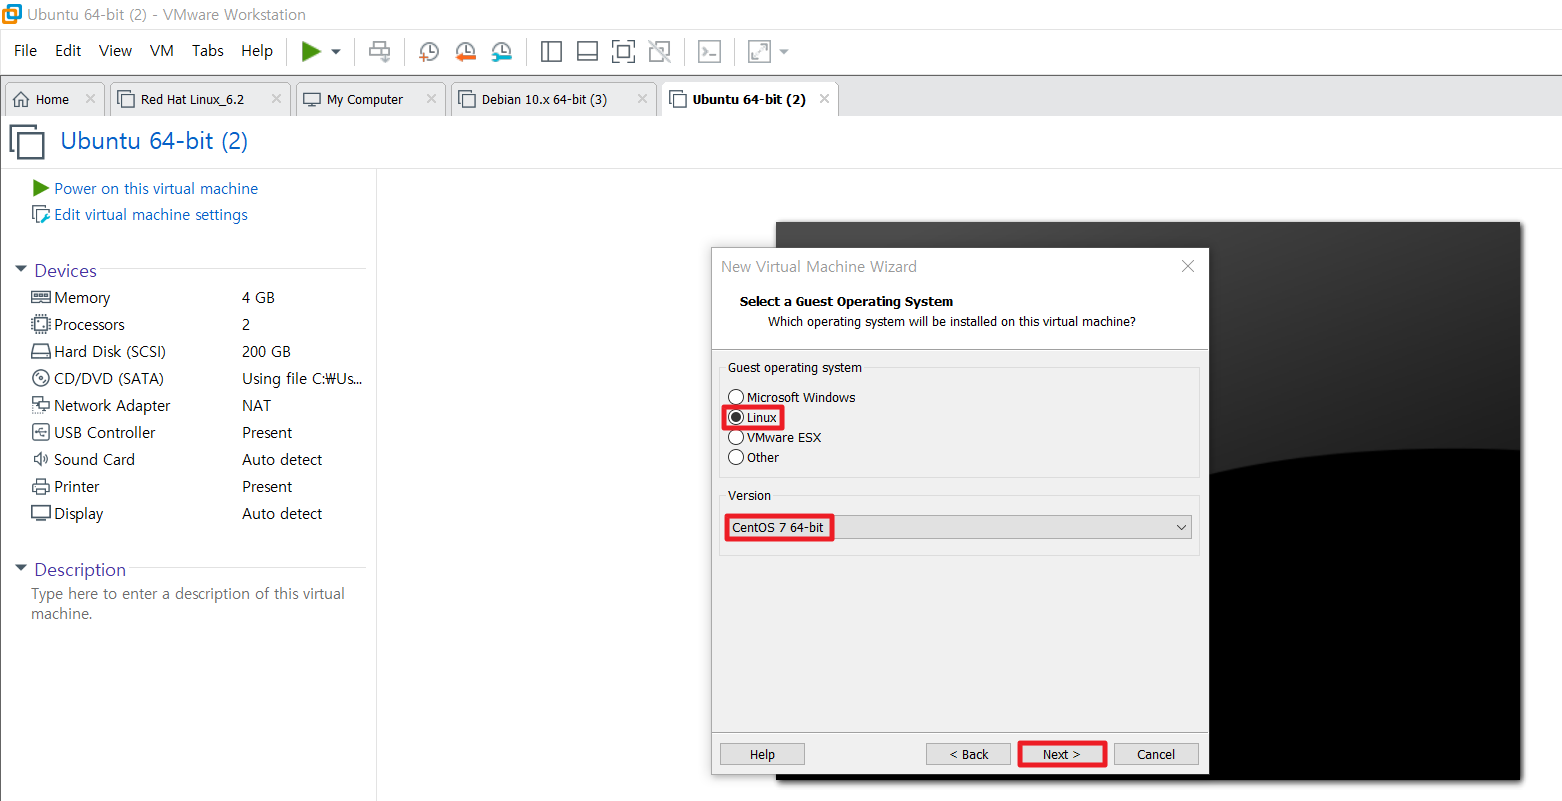Click the < Back button
Image resolution: width=1562 pixels, height=801 pixels.
coord(968,754)
